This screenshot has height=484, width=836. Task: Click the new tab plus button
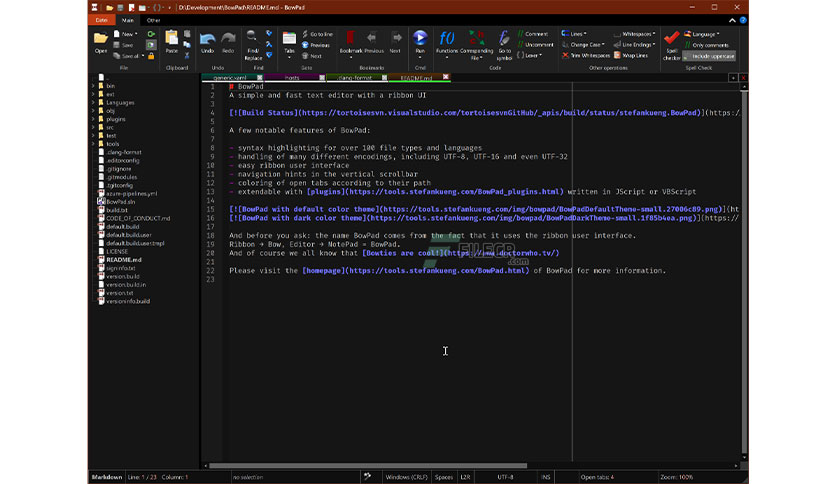pos(733,78)
